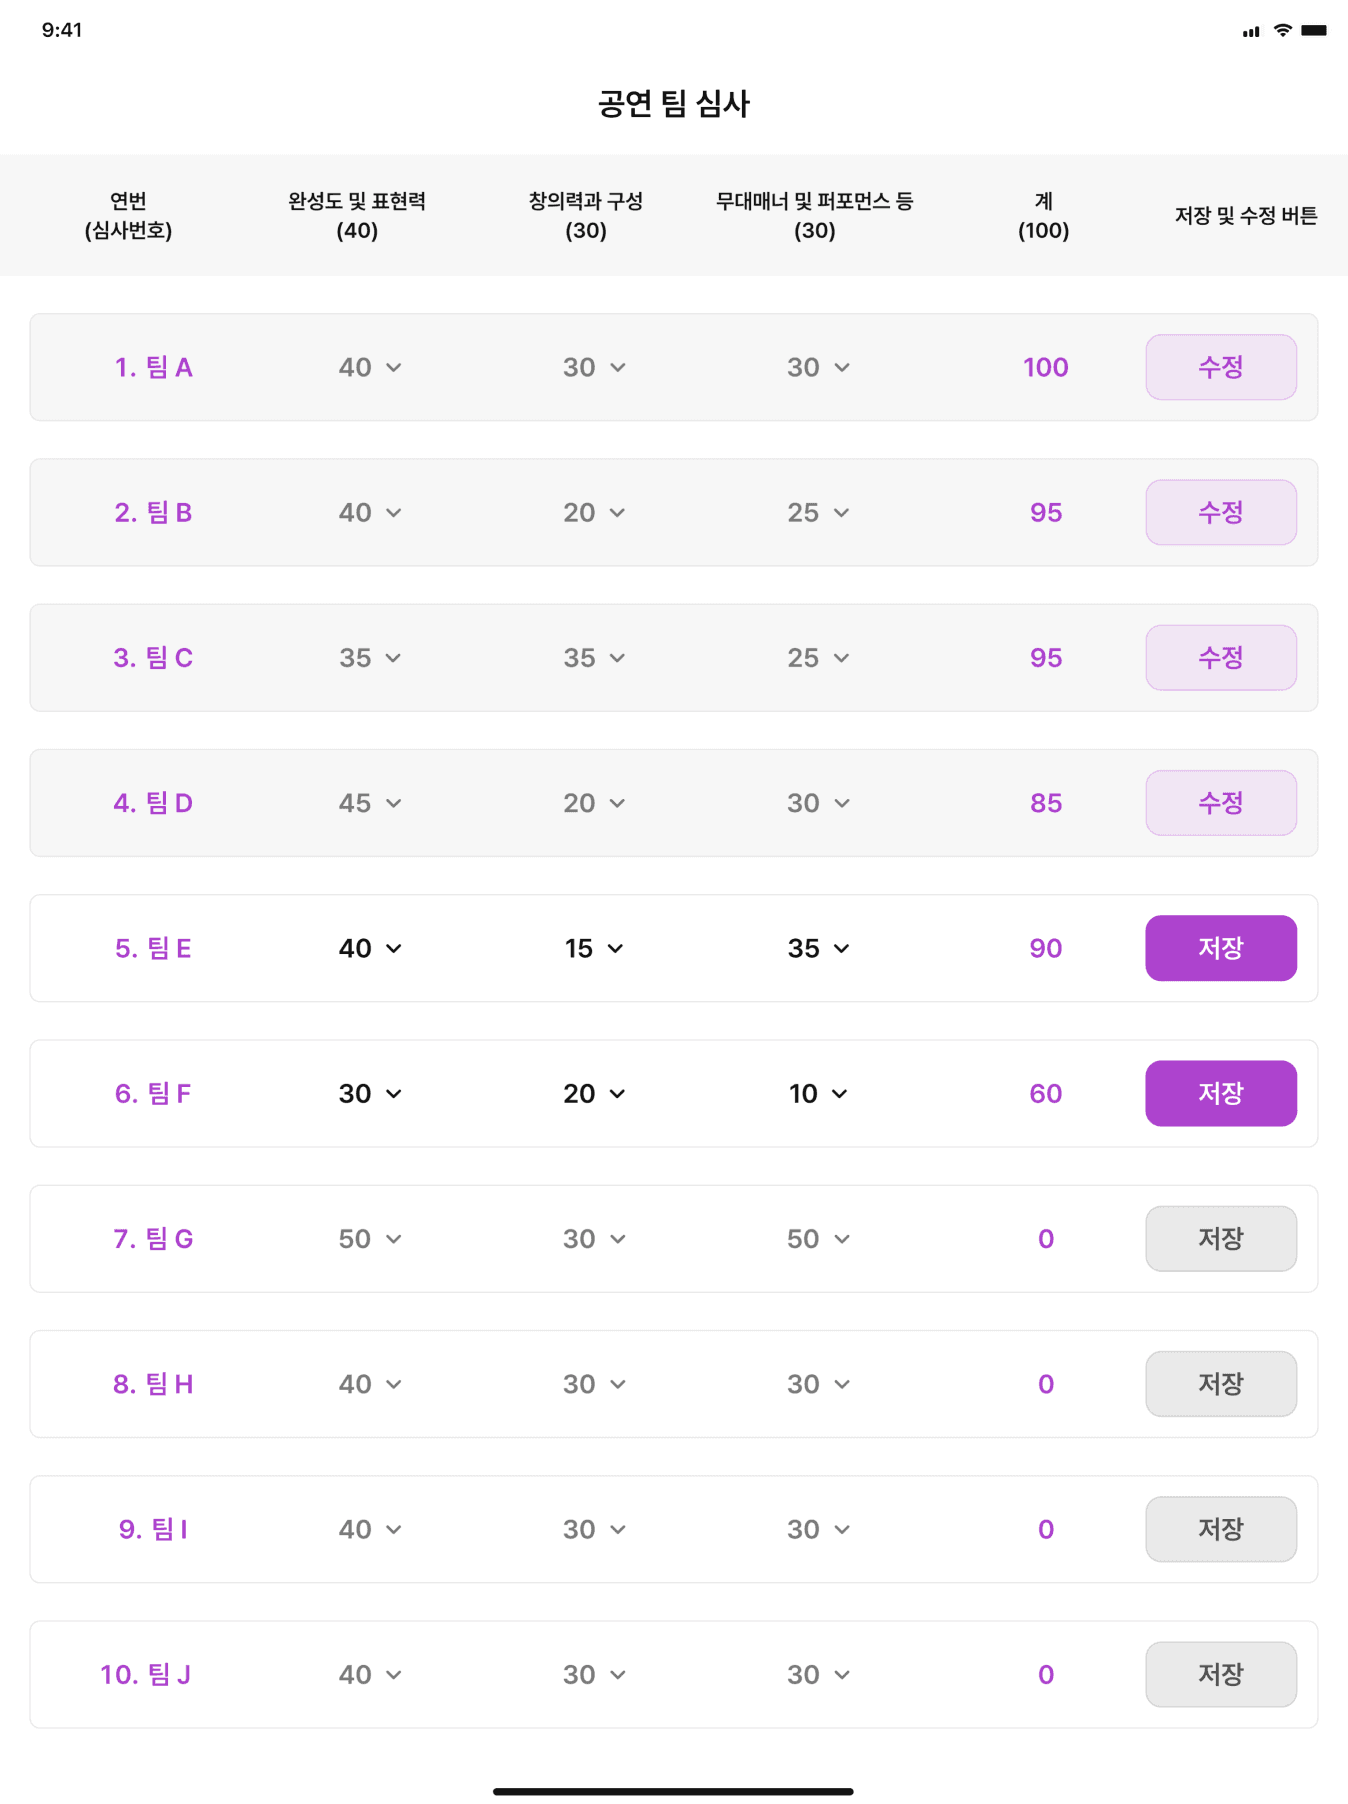The image size is (1348, 1804).
Task: Open 무대매너 dropdown showing 50 for 팀 G
Action: (817, 1239)
